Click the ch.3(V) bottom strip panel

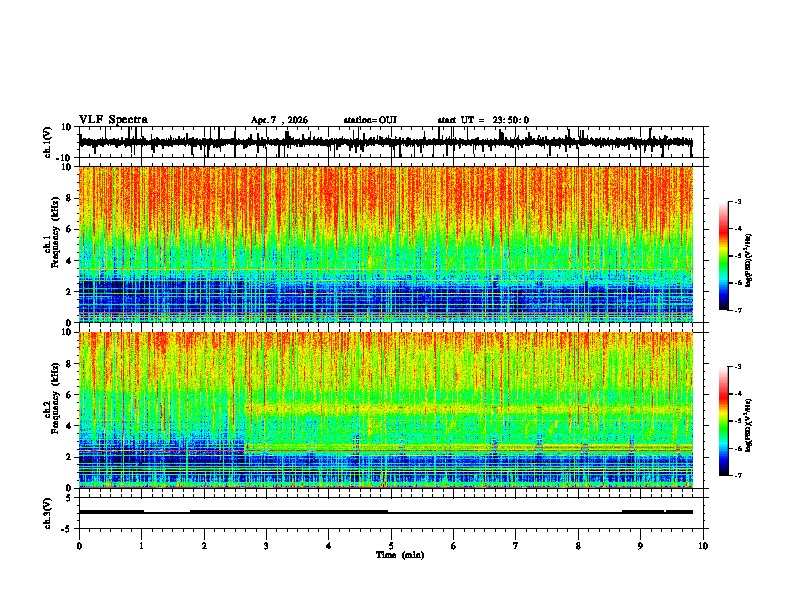[x=391, y=513]
